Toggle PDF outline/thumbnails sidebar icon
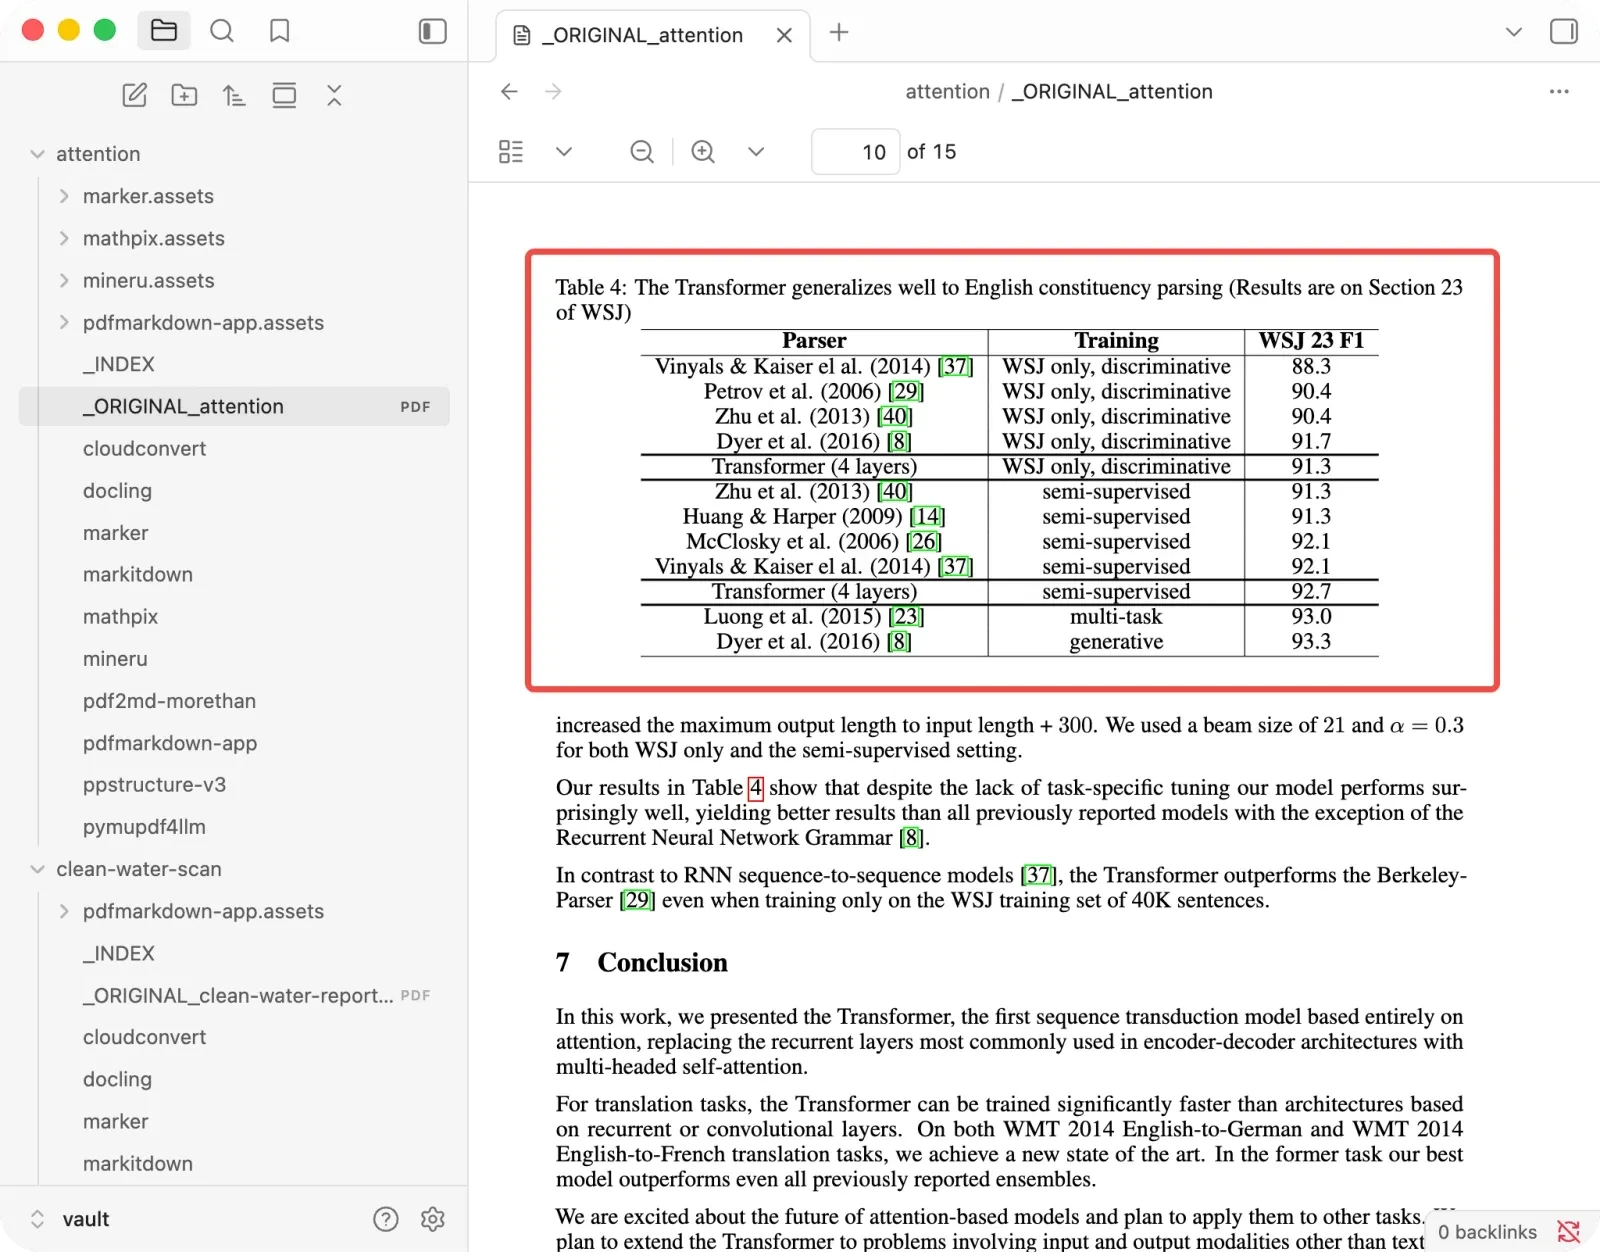 tap(511, 152)
